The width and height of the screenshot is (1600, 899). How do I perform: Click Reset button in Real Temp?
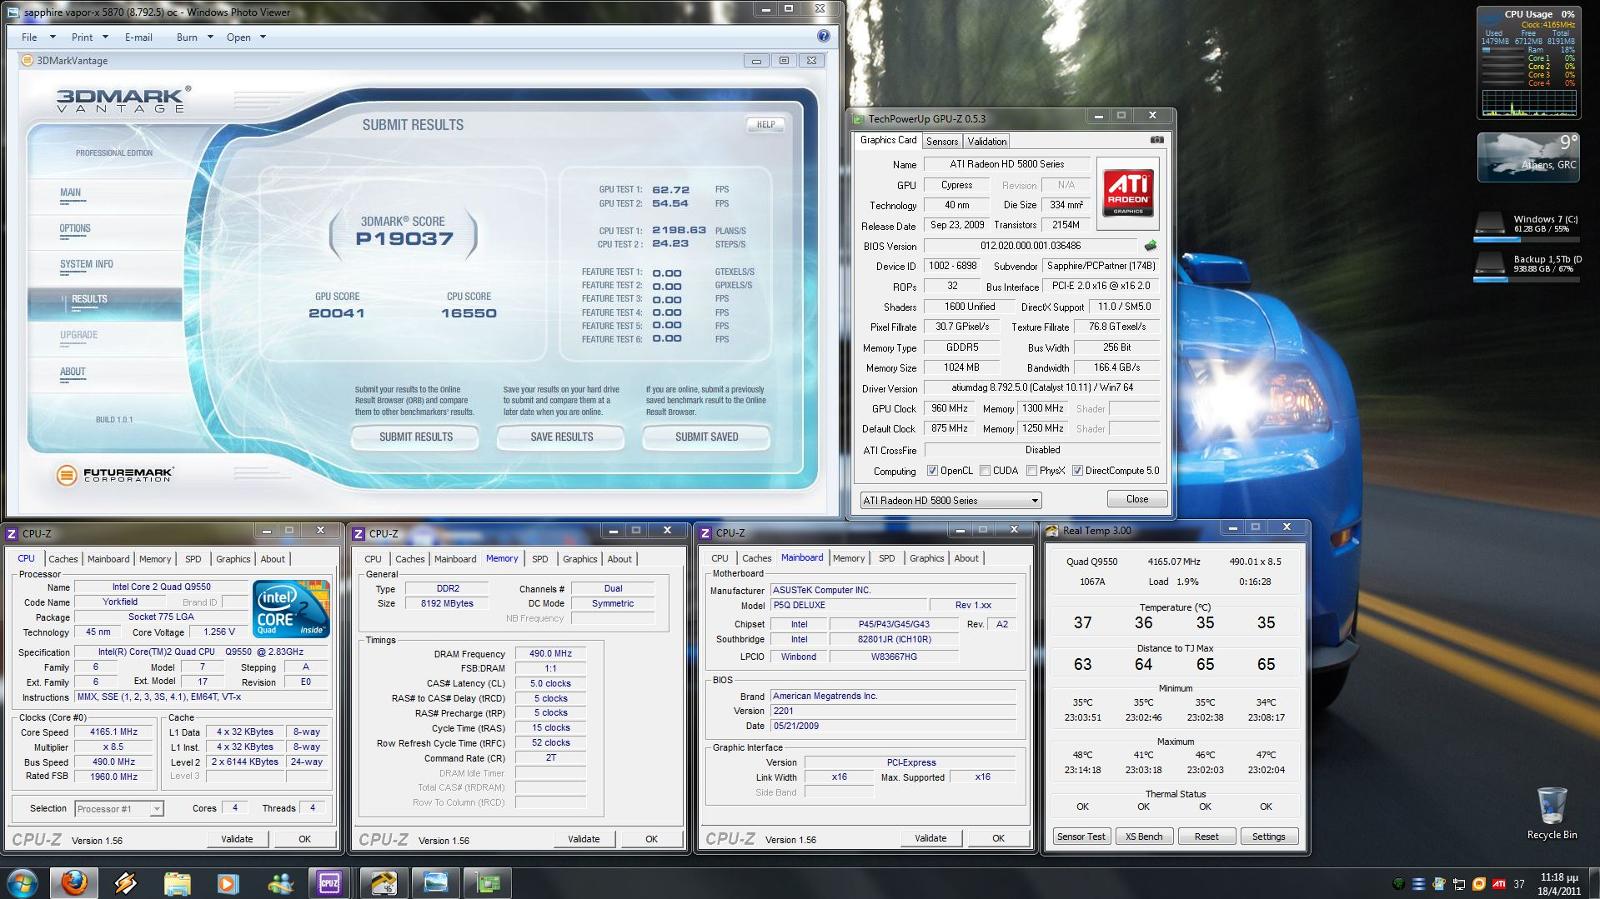pyautogui.click(x=1206, y=836)
